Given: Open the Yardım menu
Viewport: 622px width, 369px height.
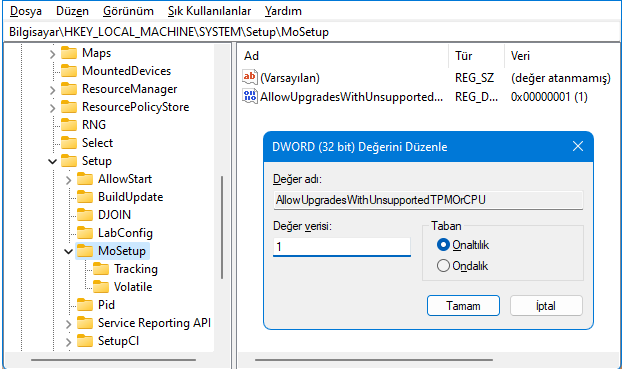Looking at the screenshot, I should point(283,11).
